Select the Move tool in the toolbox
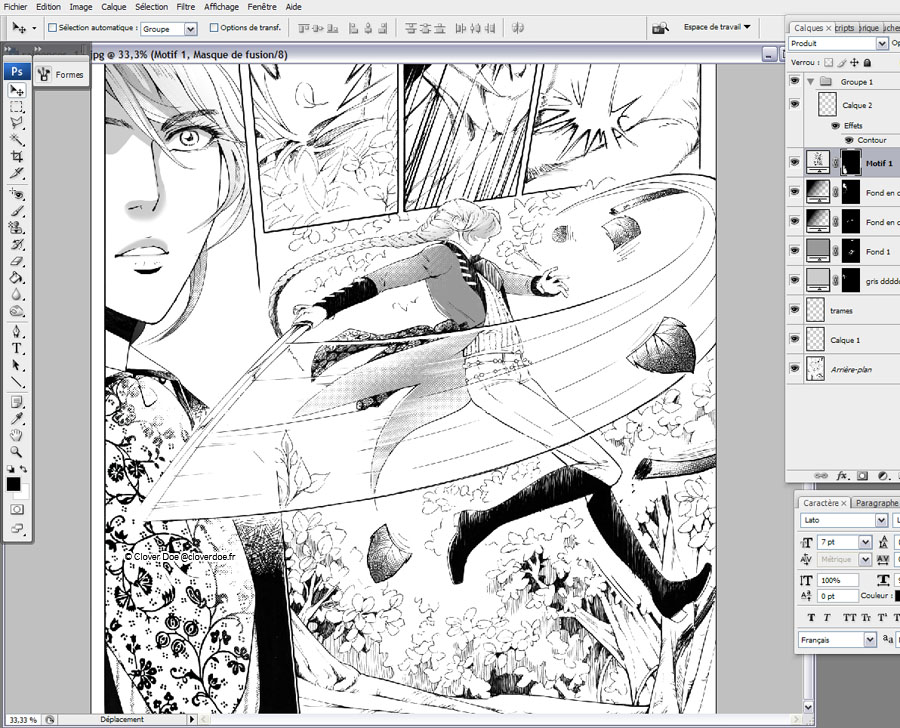The height and width of the screenshot is (728, 900). coord(17,90)
